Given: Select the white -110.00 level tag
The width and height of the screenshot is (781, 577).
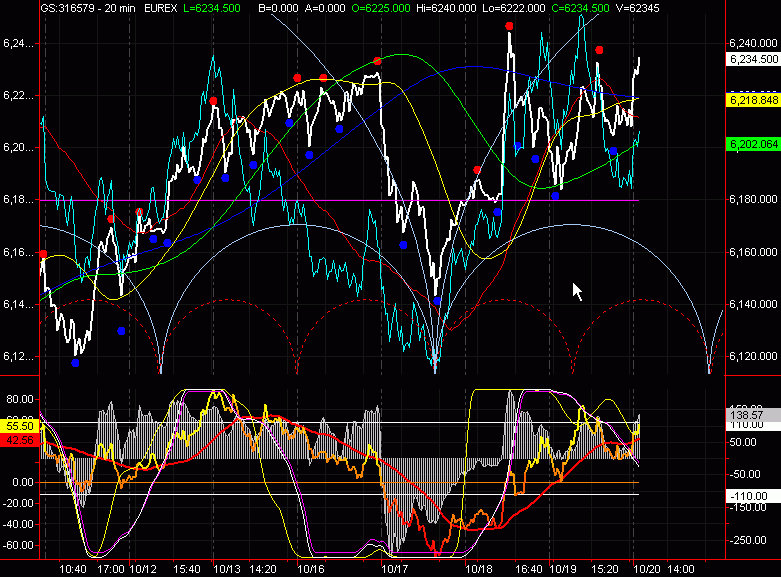Looking at the screenshot, I should 753,496.
